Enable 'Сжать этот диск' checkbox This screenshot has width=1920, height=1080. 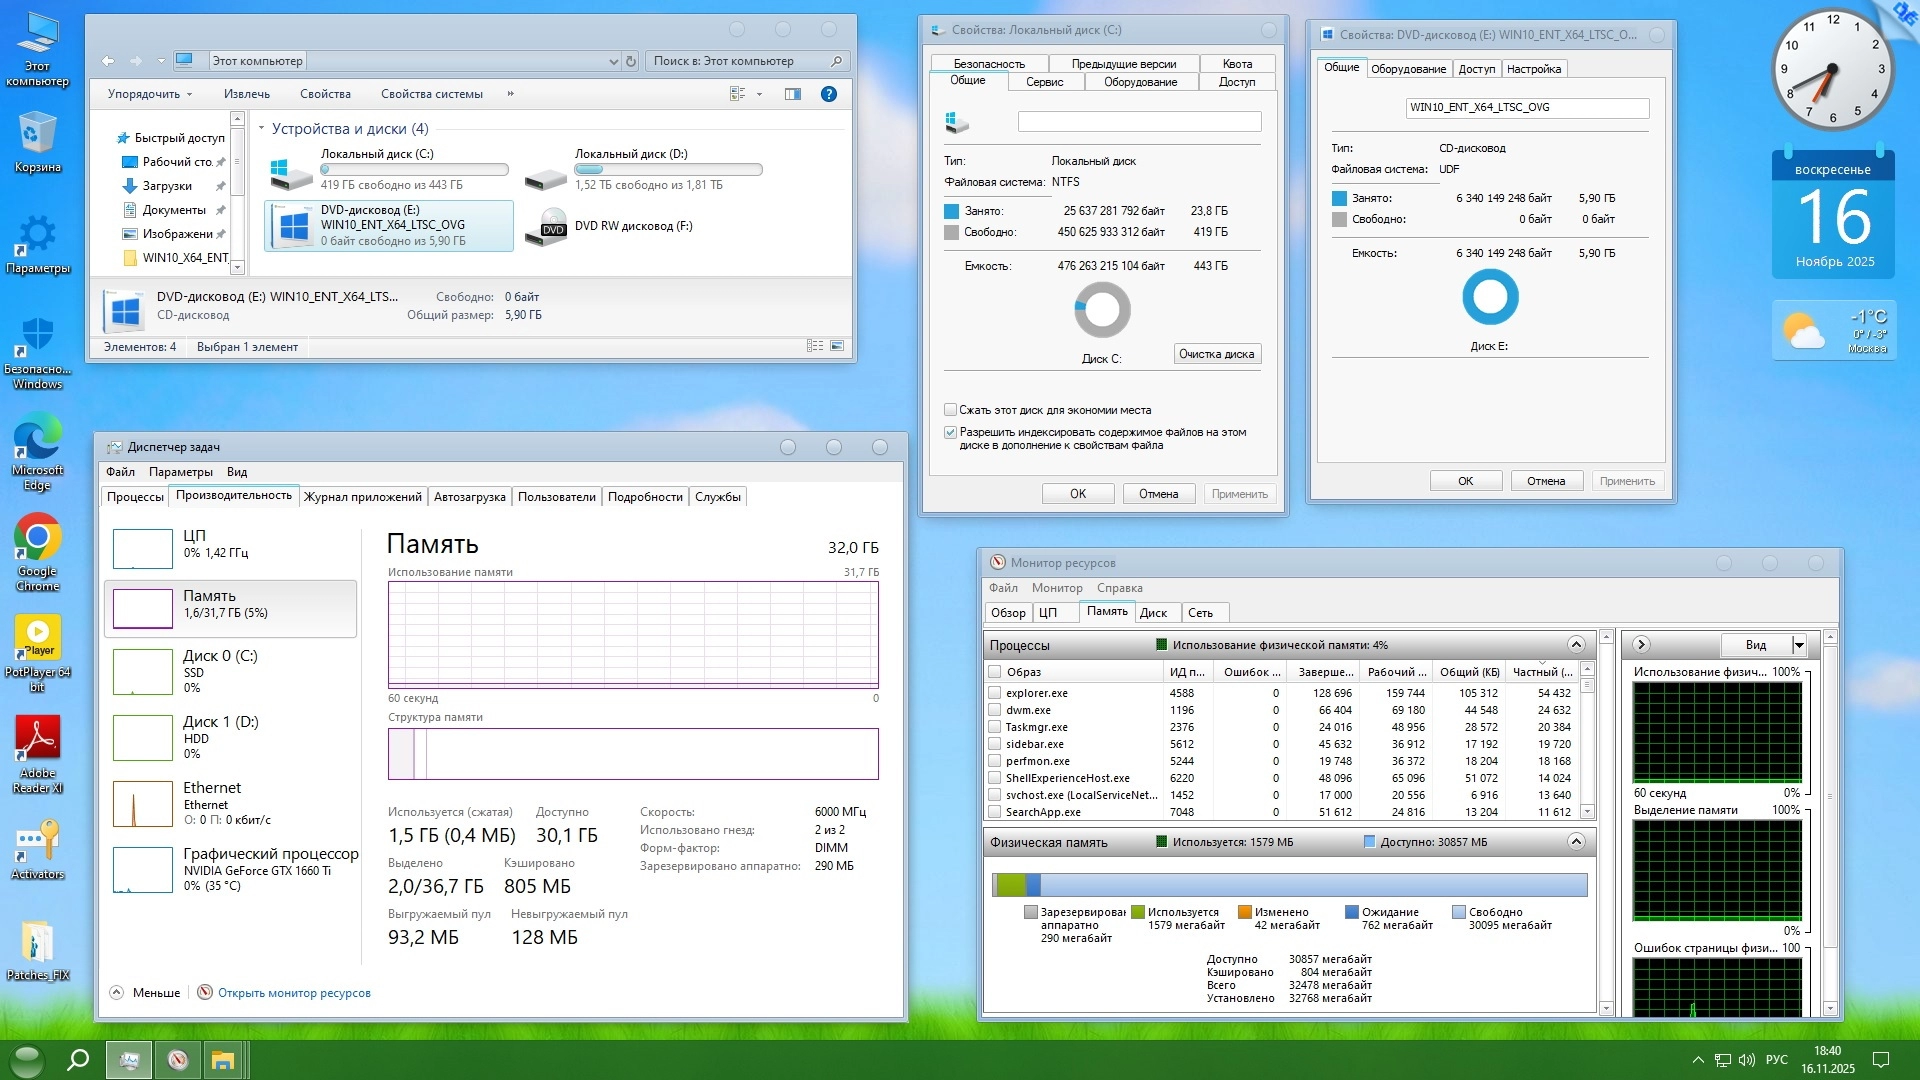[x=950, y=410]
